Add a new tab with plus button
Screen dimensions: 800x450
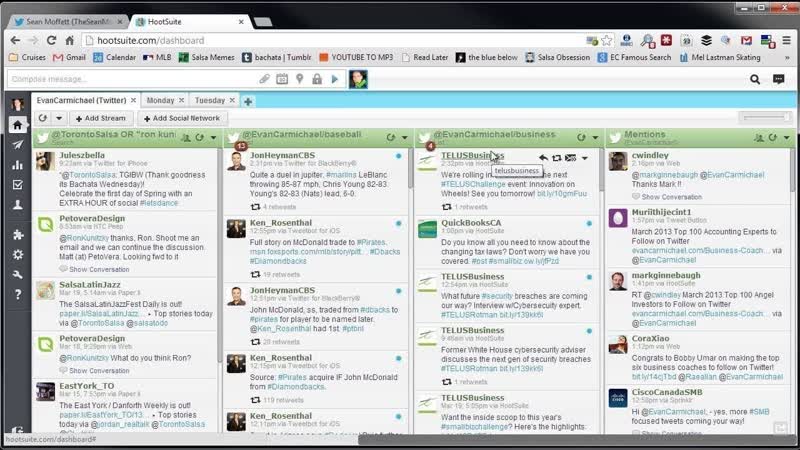pyautogui.click(x=248, y=102)
